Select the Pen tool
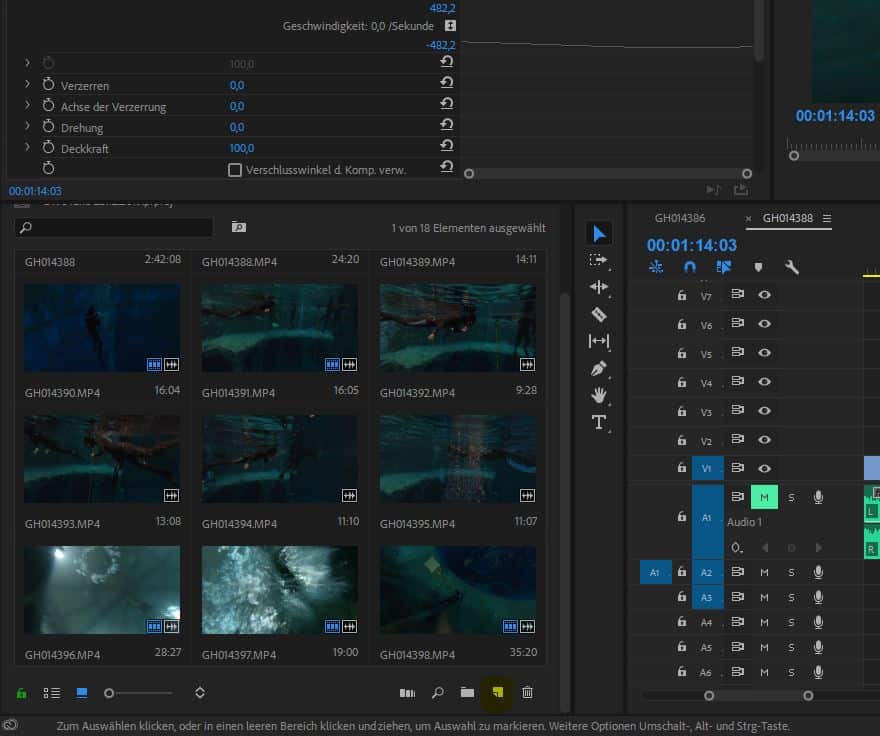Image resolution: width=880 pixels, height=736 pixels. pyautogui.click(x=598, y=368)
